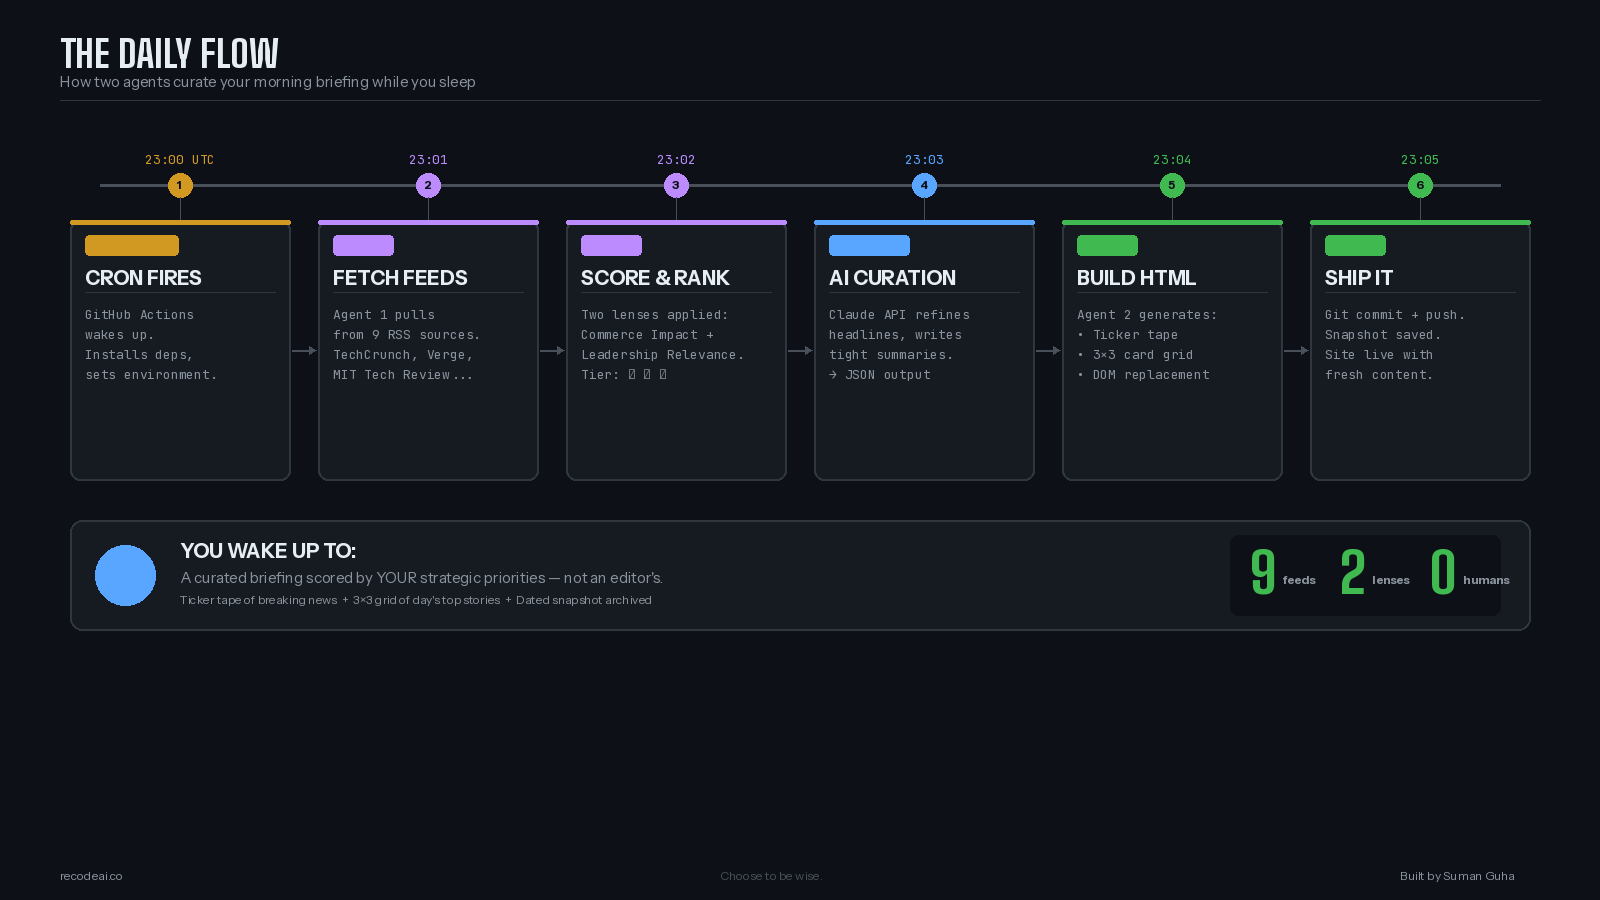Click the 0 humans counter
Image resolution: width=1600 pixels, height=900 pixels.
[1470, 573]
